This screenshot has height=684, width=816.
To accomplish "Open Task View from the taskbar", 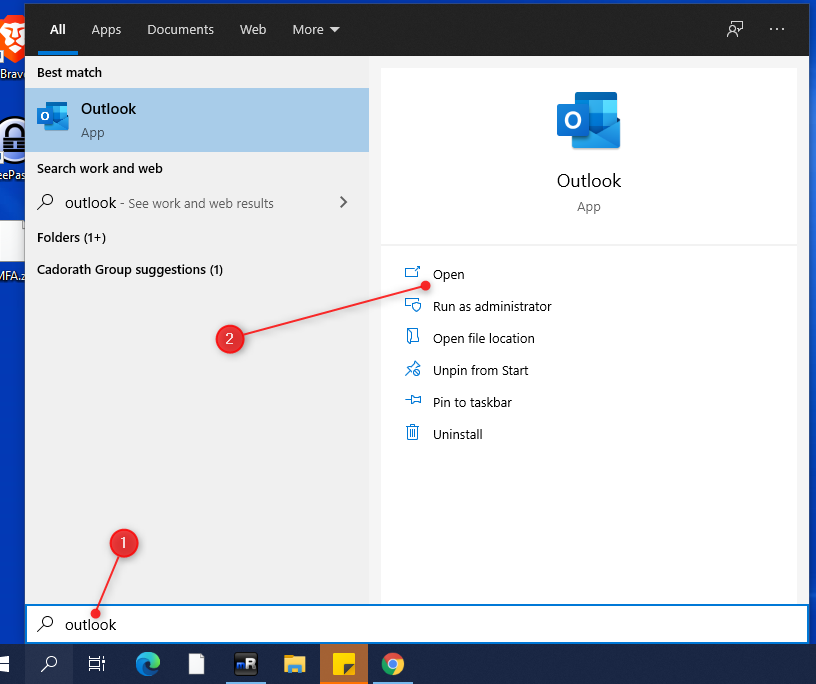I will click(97, 664).
